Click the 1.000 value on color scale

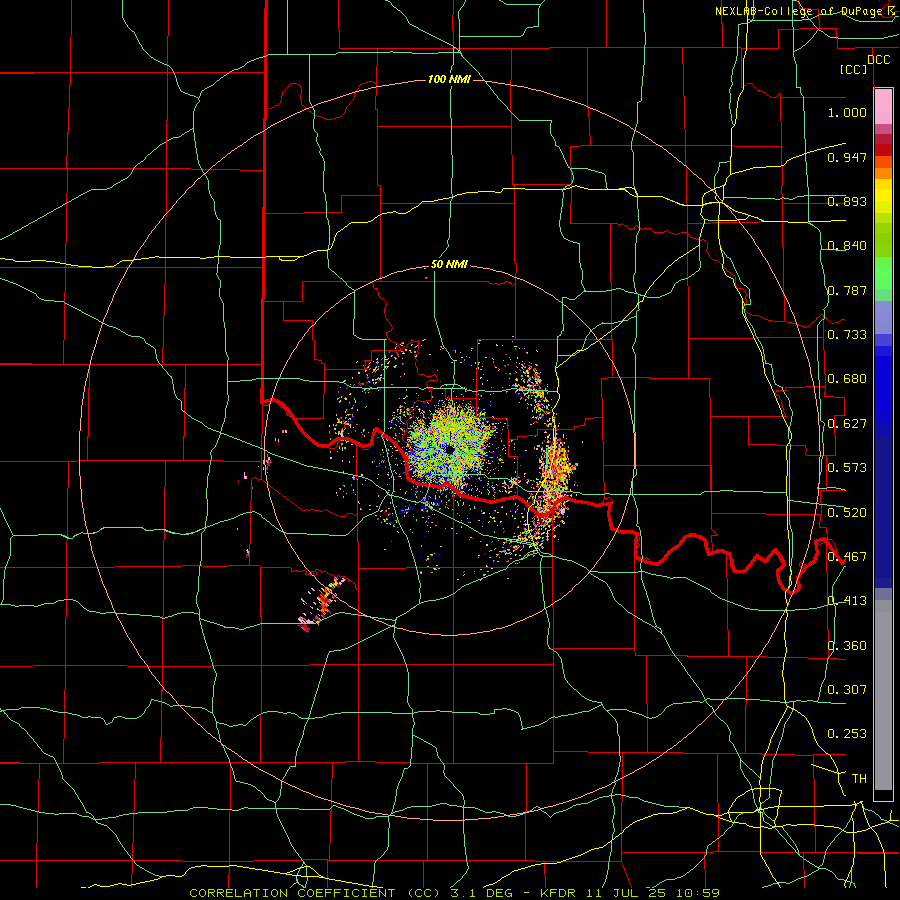pyautogui.click(x=847, y=112)
